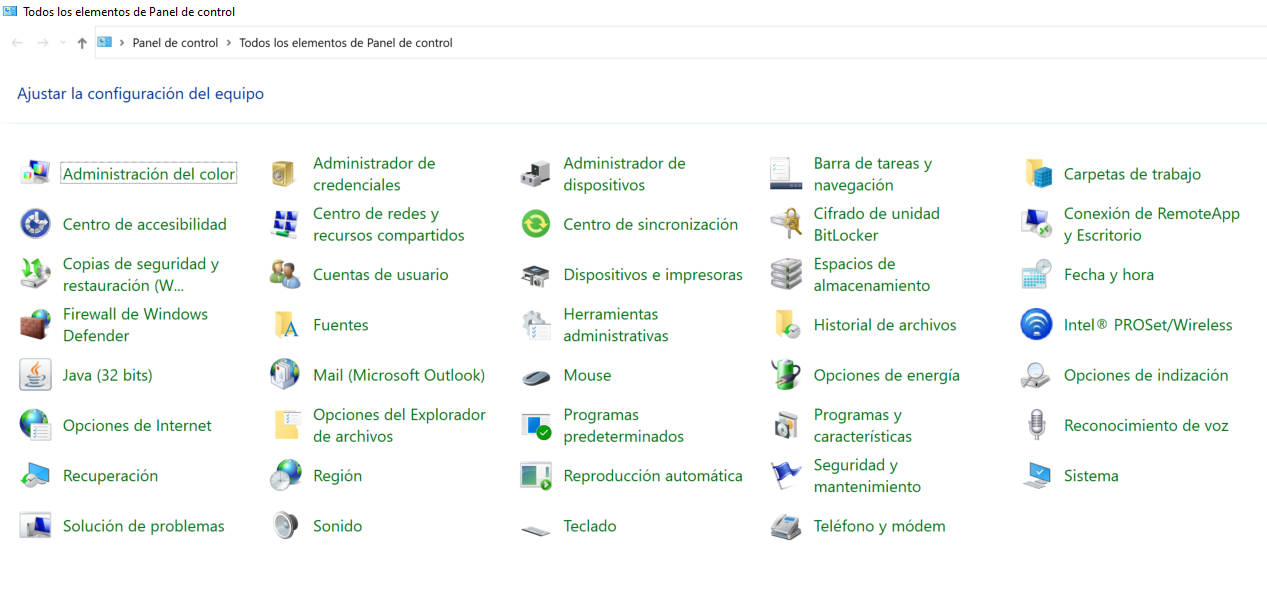Expand the chevron after Panel de control breadcrumb
Image resolution: width=1267 pixels, height=597 pixels.
[229, 43]
